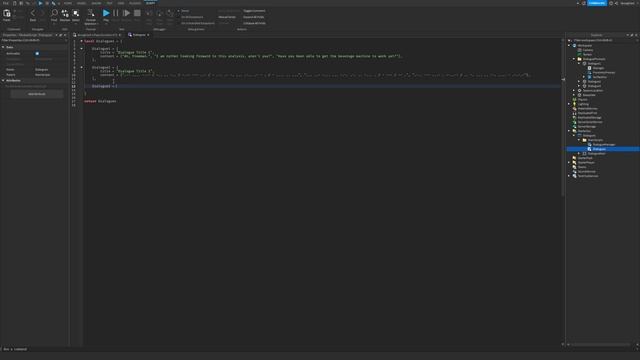Click the Step Over debugger icon
Screen dimensions: 640x360
pyautogui.click(x=160, y=13)
